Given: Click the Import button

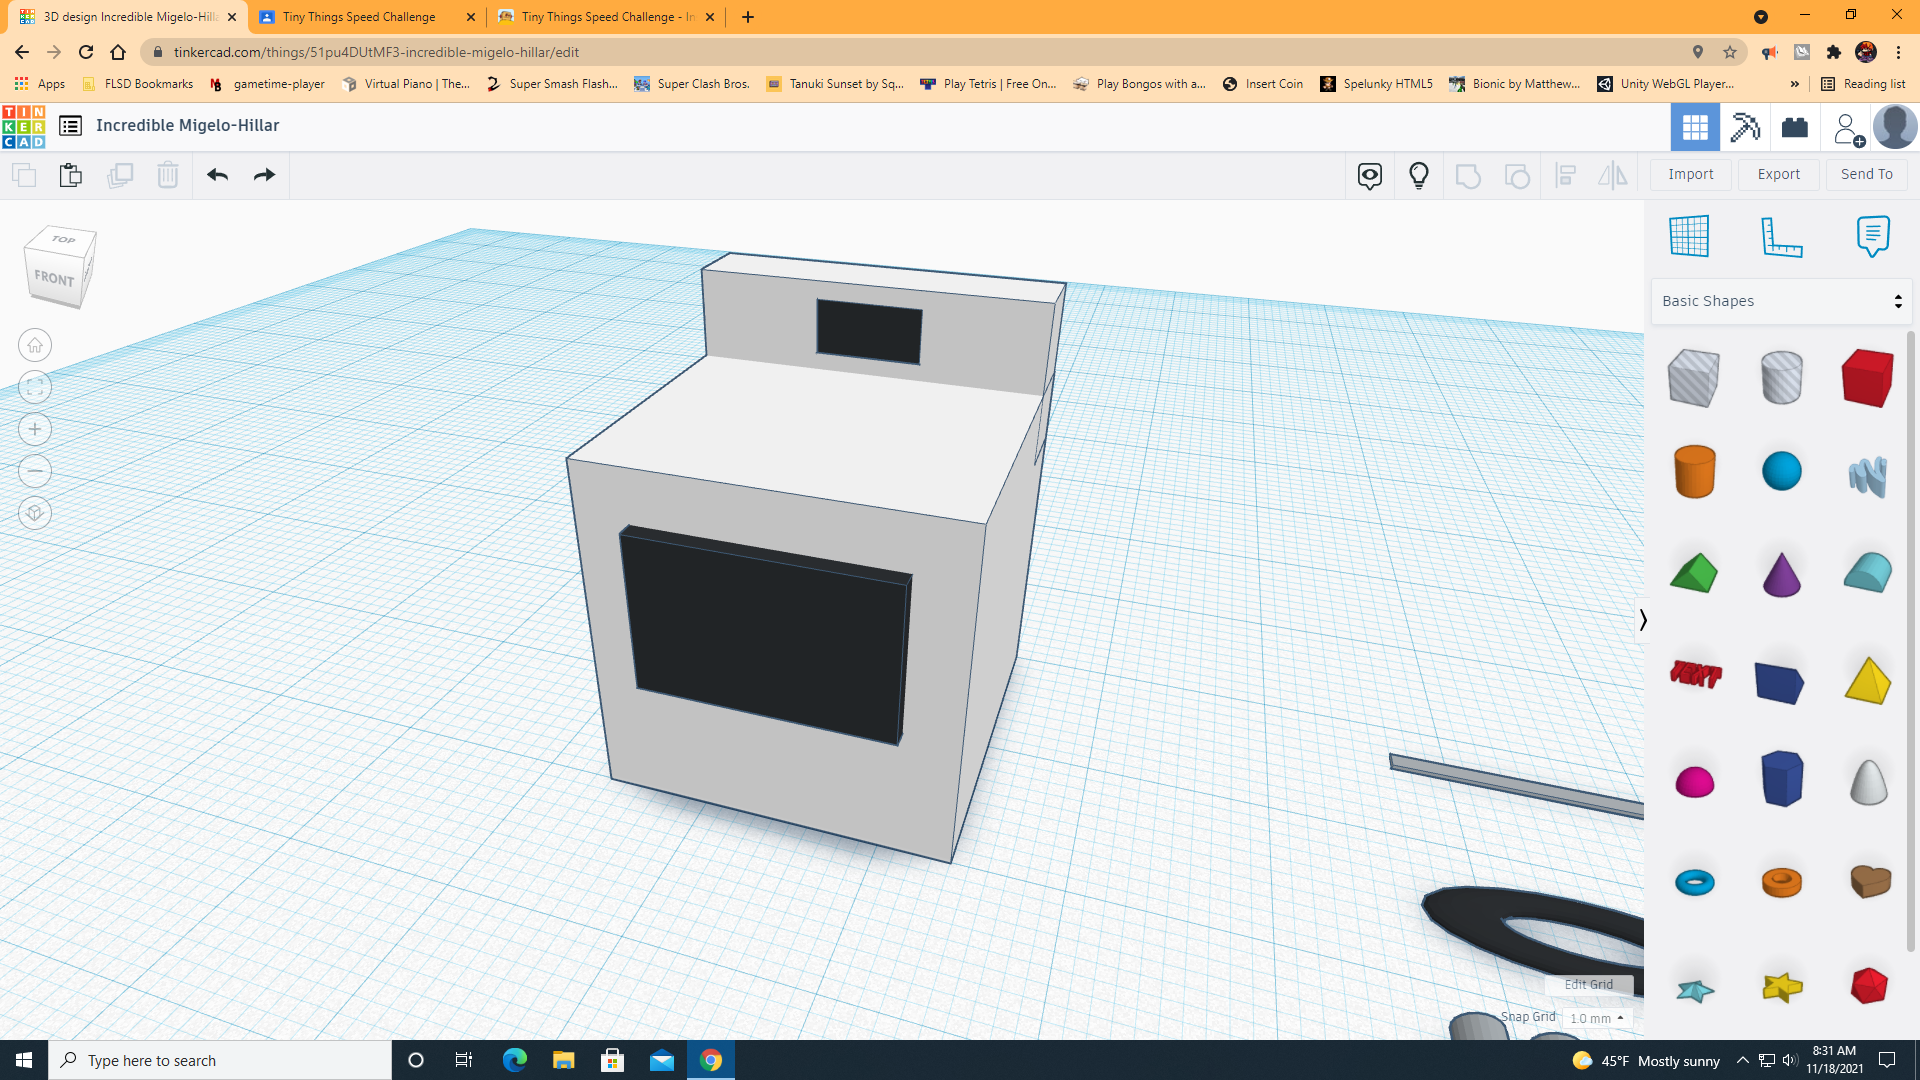Looking at the screenshot, I should 1690,174.
